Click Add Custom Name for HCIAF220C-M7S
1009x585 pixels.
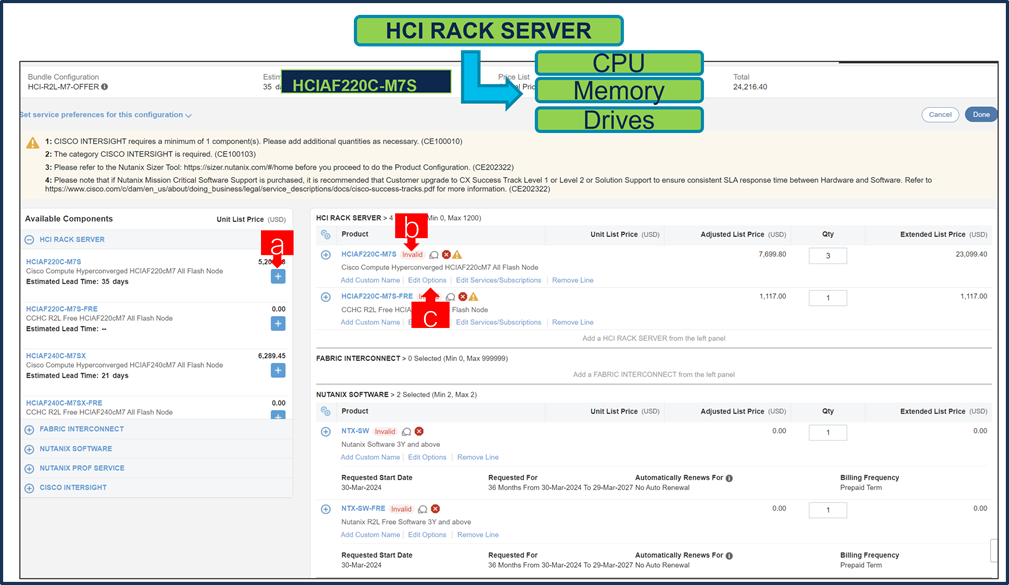371,281
